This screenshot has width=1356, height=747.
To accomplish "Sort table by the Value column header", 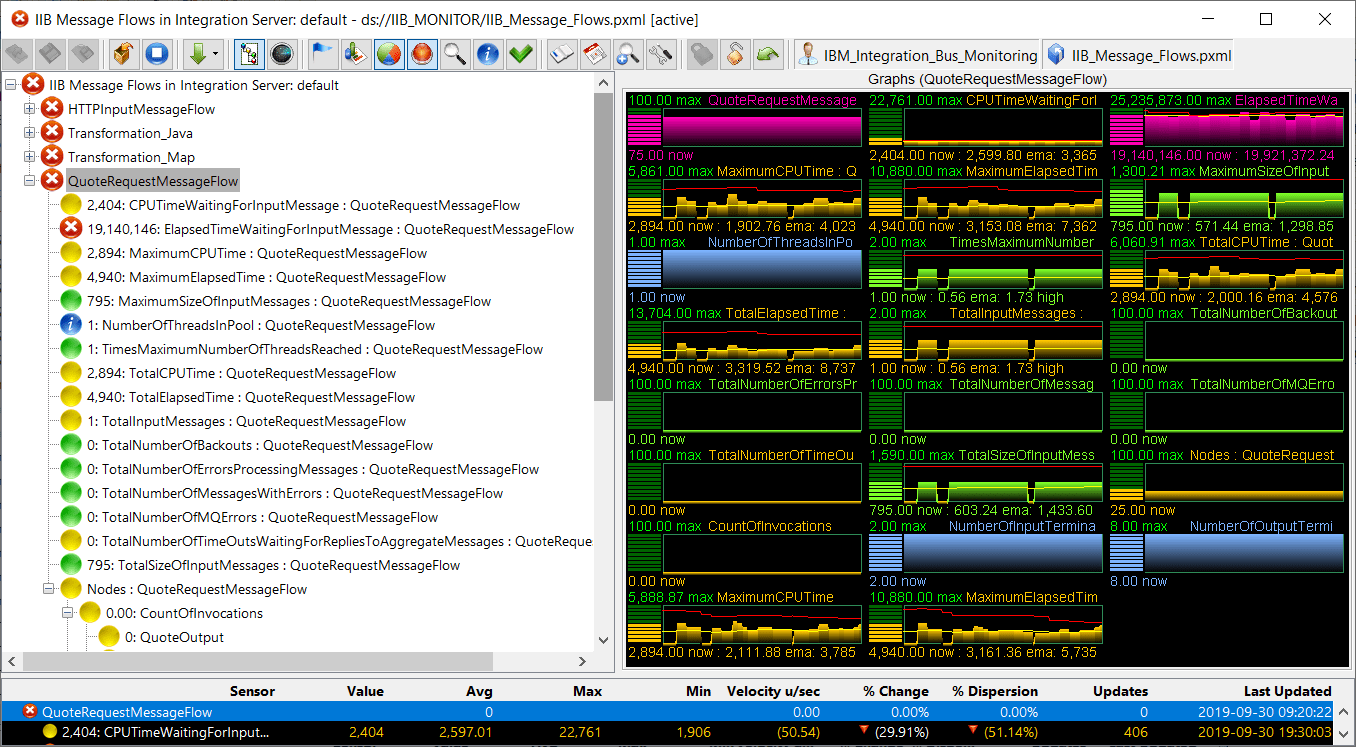I will point(365,691).
